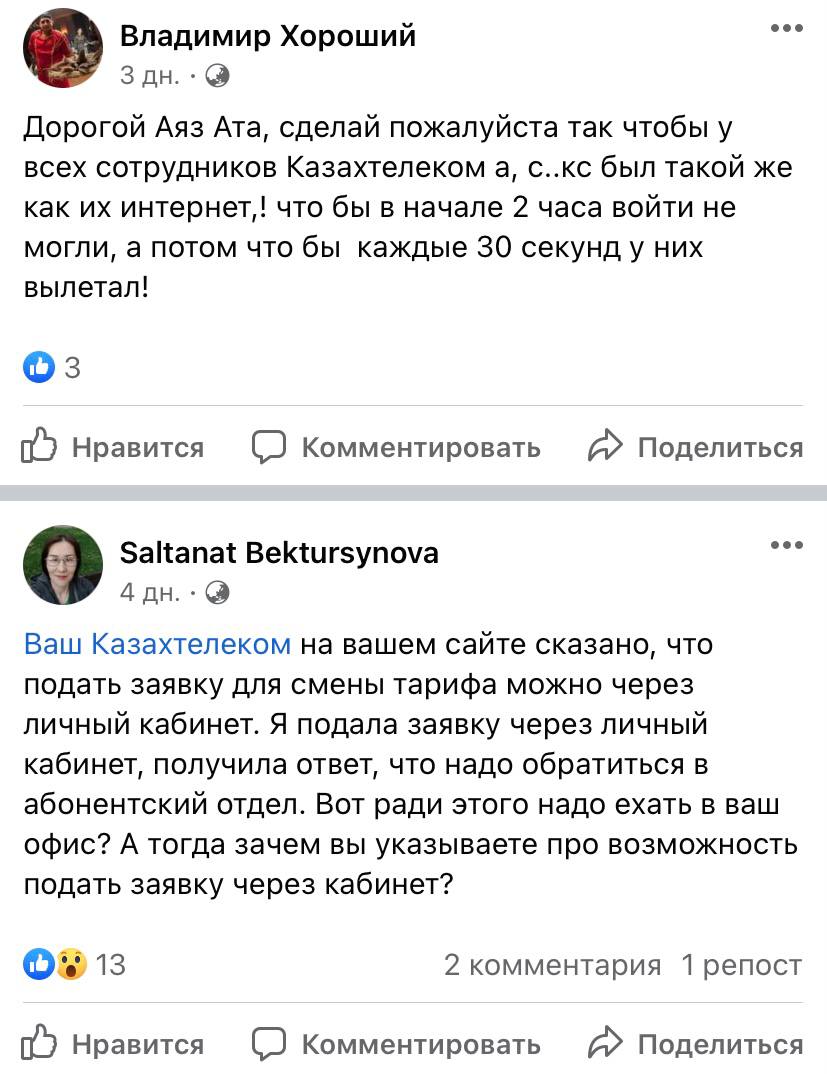827x1074 pixels.
Task: Click the 3 дн. timestamp on first post
Action: (x=149, y=75)
